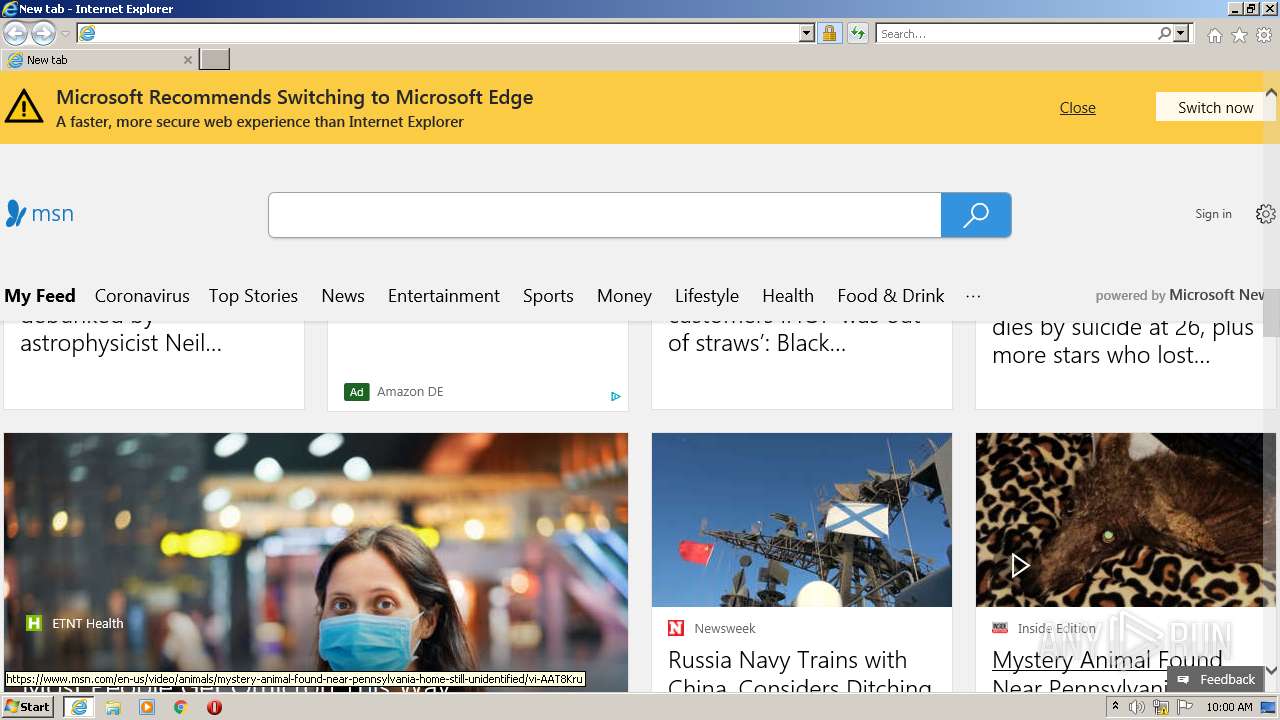1280x720 pixels.
Task: Expand the address bar autocomplete dropdown
Action: click(x=806, y=33)
